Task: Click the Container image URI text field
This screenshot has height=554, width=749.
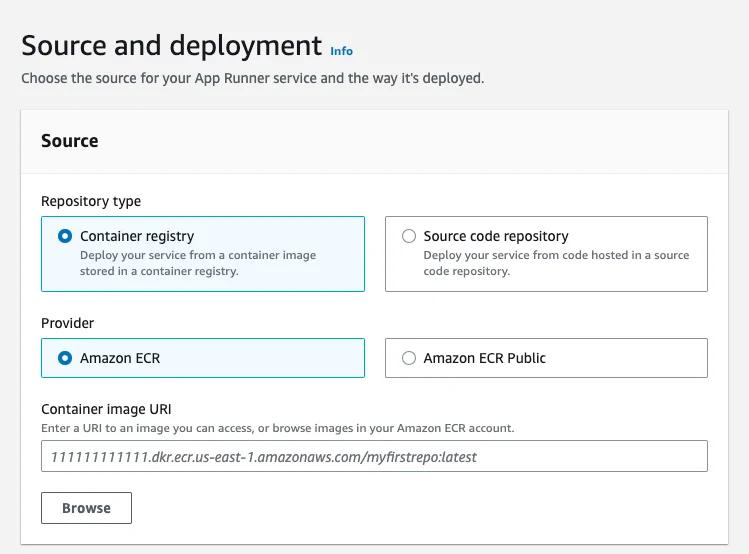Action: (374, 457)
